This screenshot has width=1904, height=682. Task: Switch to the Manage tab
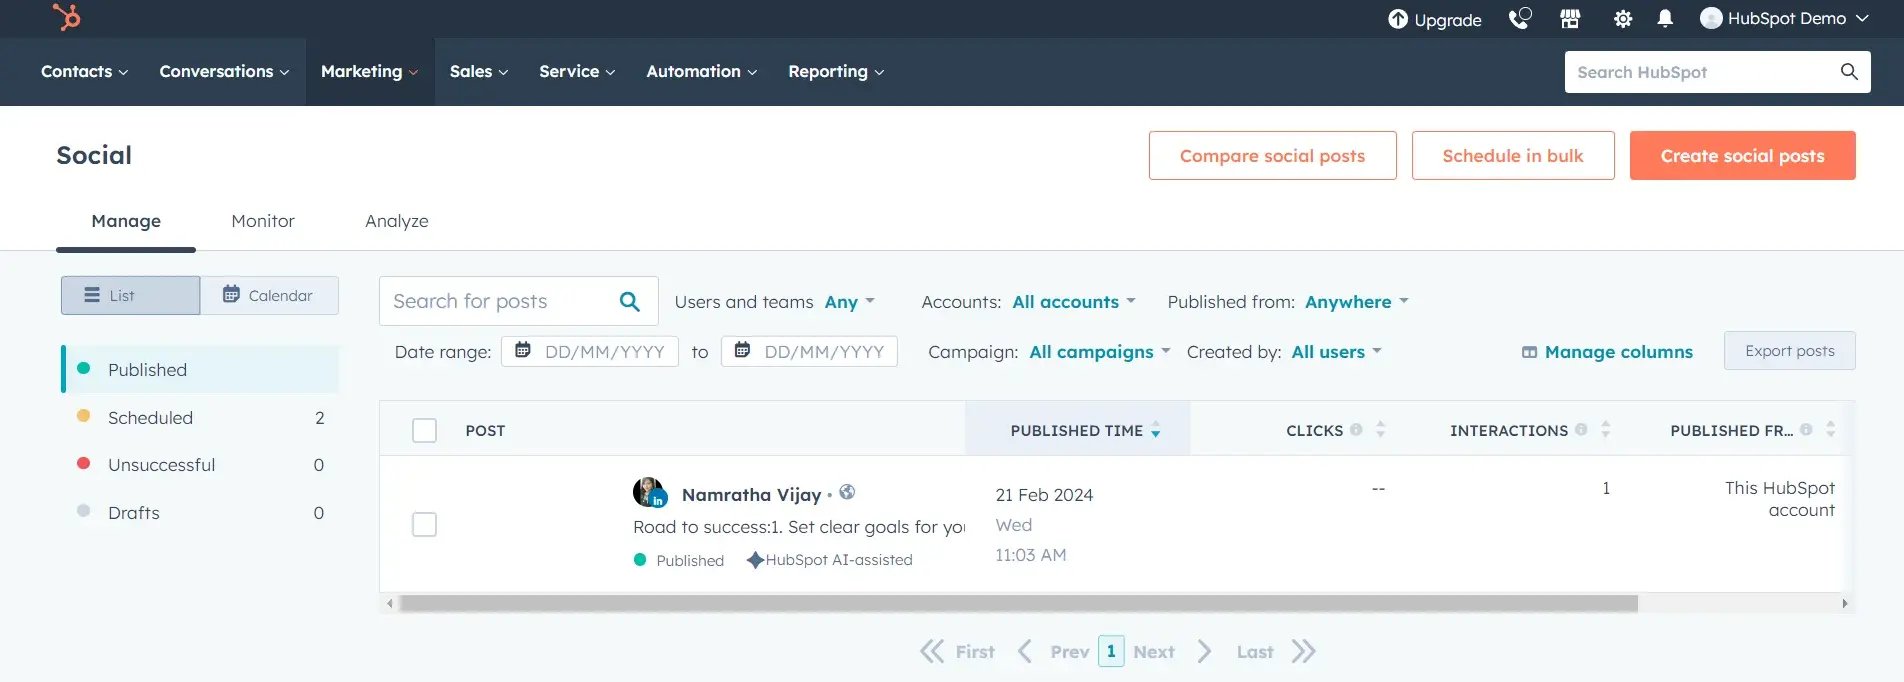[126, 221]
